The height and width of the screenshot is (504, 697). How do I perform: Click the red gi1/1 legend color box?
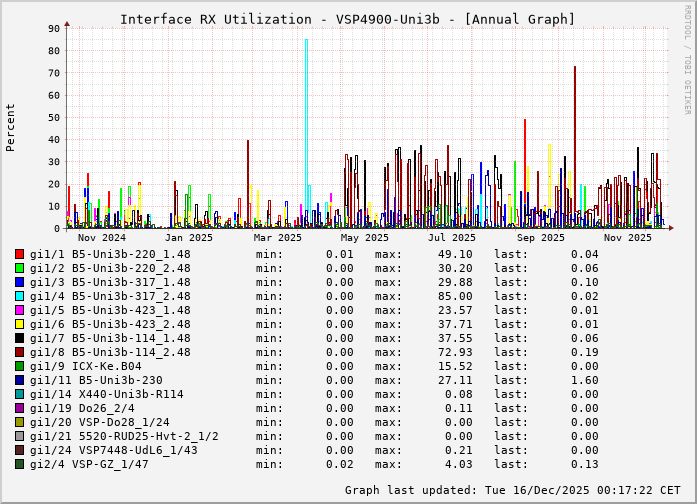(x=19, y=254)
